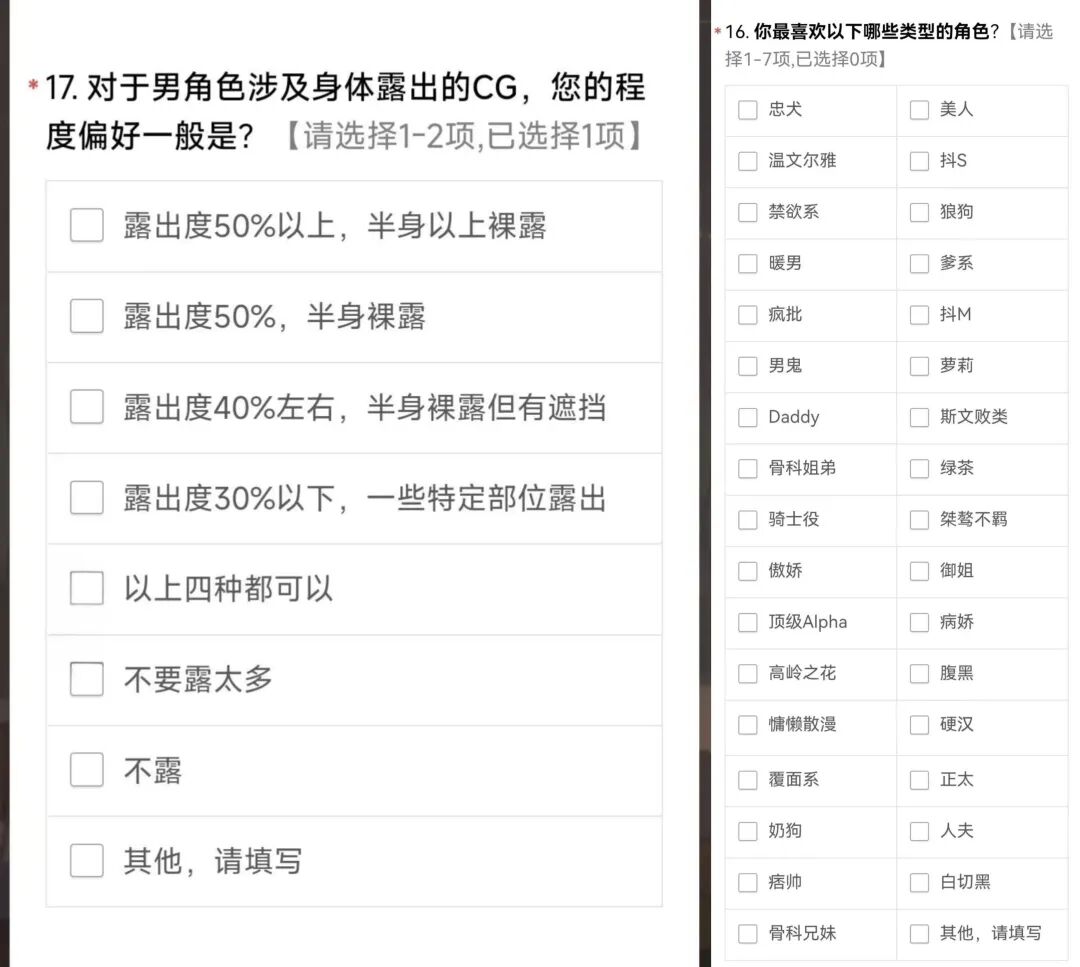Select 露出度30%以下，一些特定部位露出
The height and width of the screenshot is (967, 1080).
86,498
